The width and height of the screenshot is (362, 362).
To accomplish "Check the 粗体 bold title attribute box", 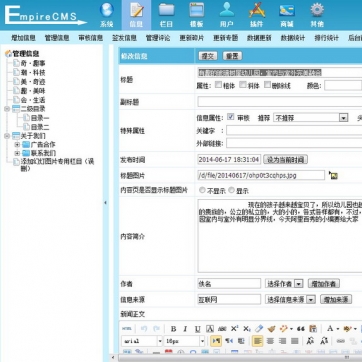I will (x=218, y=85).
